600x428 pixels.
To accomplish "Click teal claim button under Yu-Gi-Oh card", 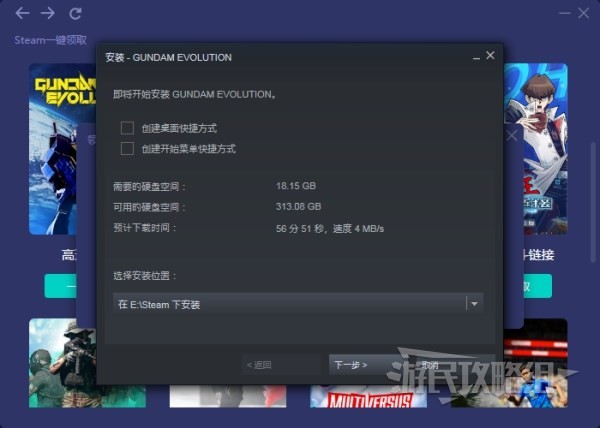I will click(x=538, y=286).
